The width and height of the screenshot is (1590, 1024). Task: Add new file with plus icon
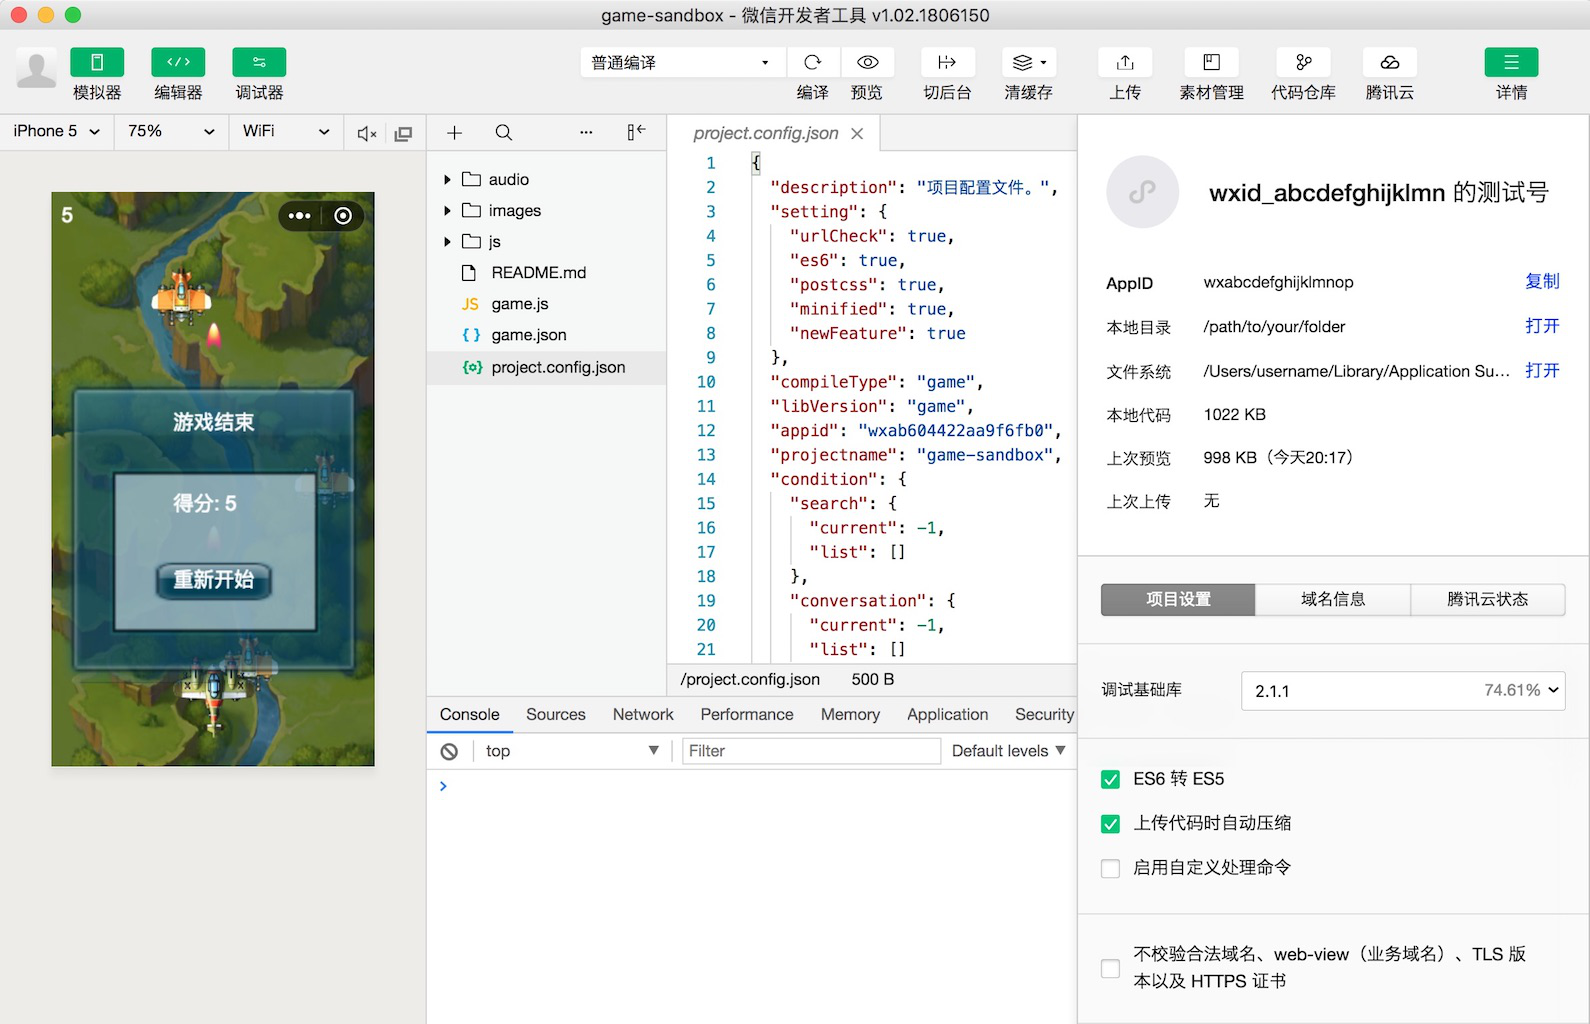(454, 133)
